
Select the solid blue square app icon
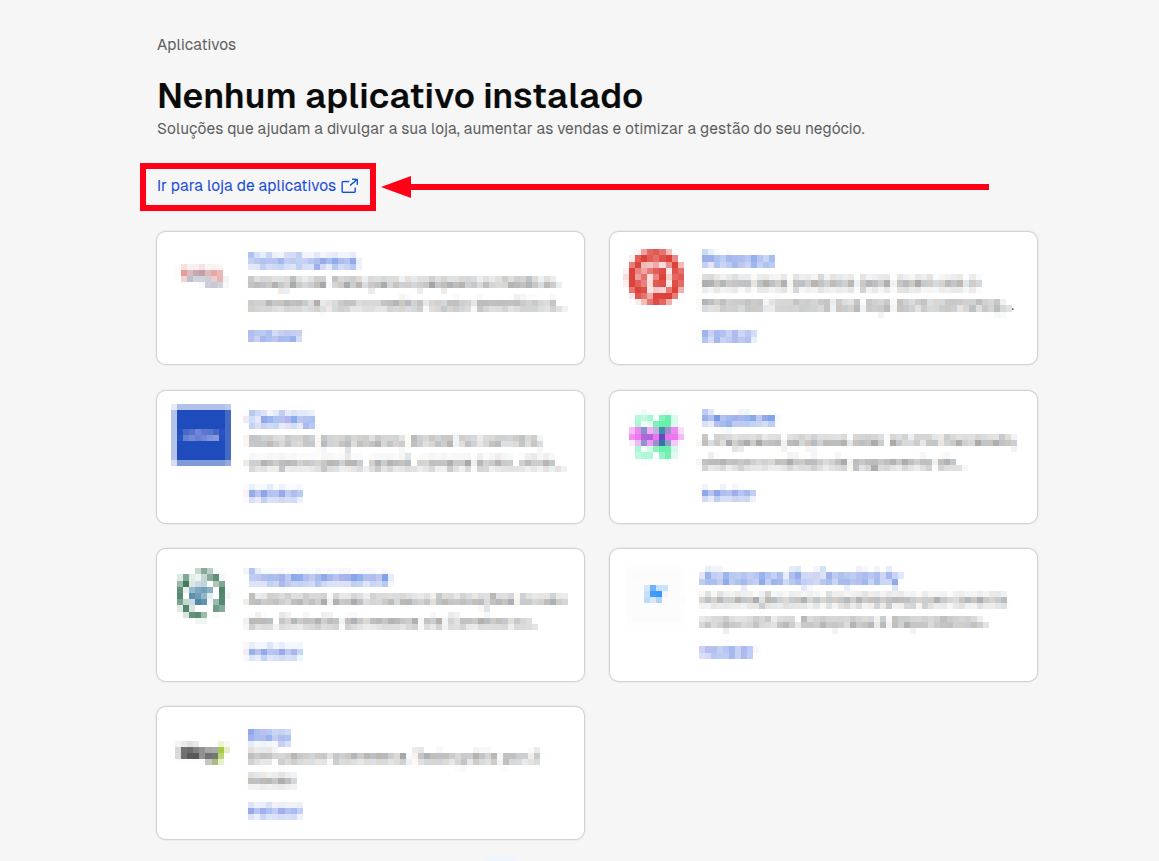tap(201, 435)
